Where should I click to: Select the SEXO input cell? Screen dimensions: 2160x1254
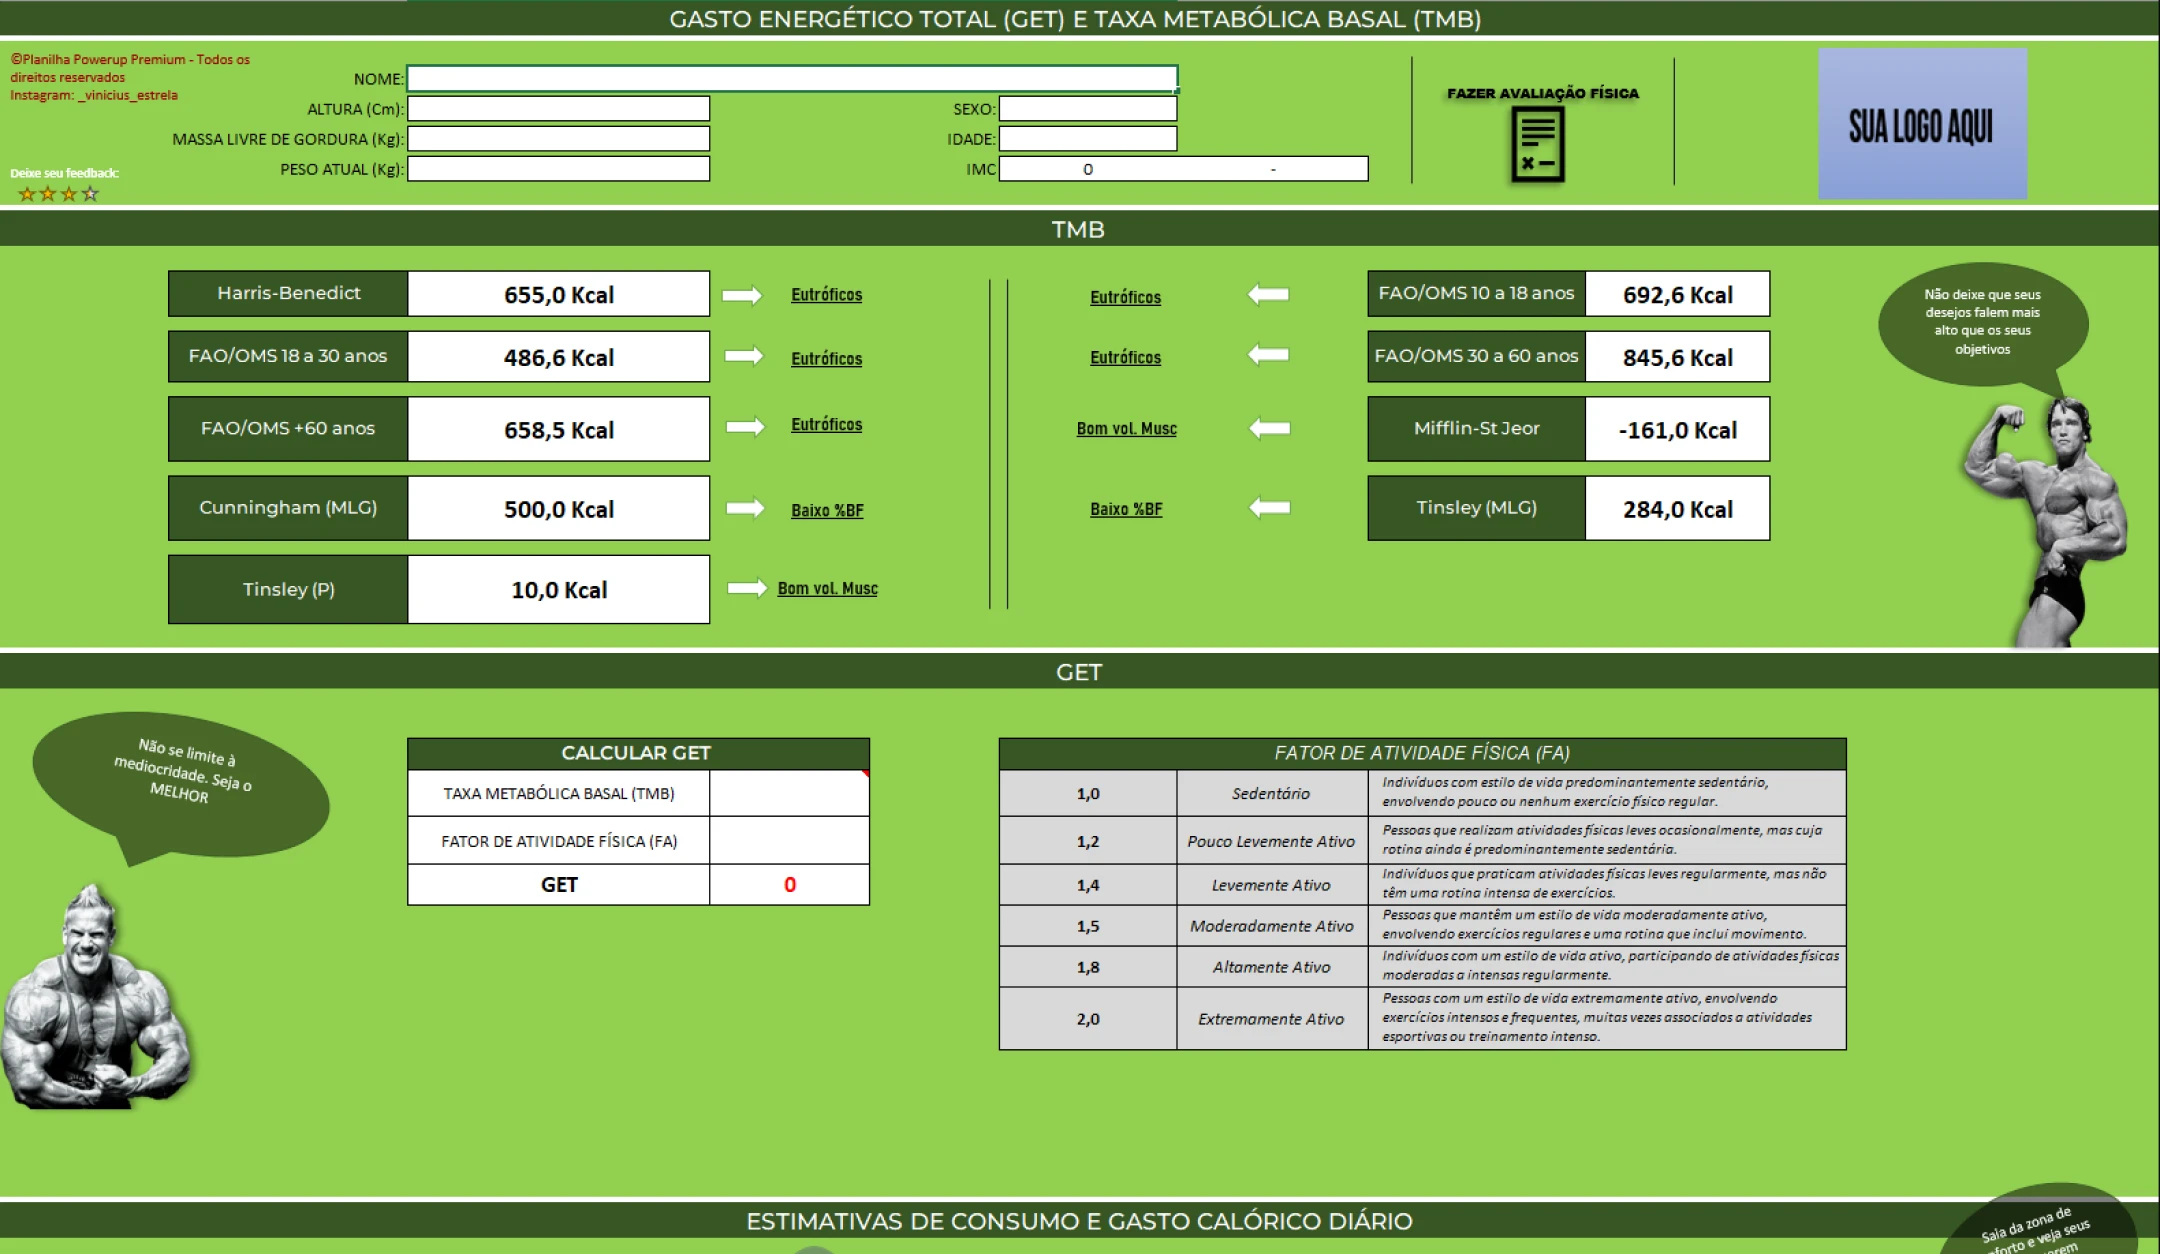point(1087,108)
